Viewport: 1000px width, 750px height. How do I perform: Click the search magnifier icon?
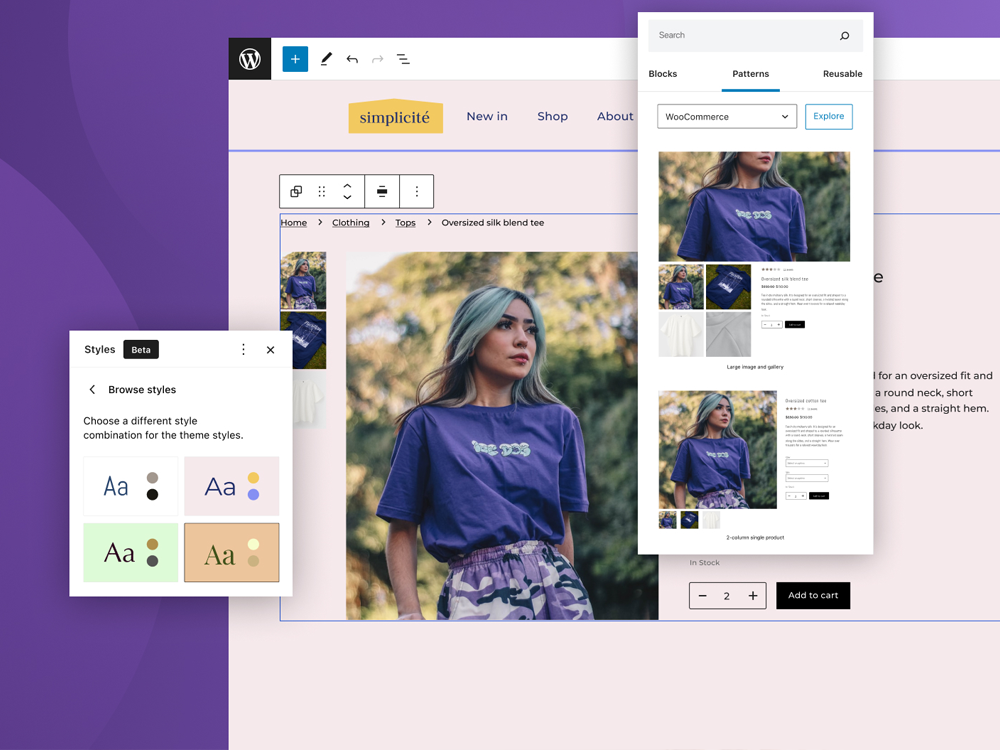pos(844,36)
